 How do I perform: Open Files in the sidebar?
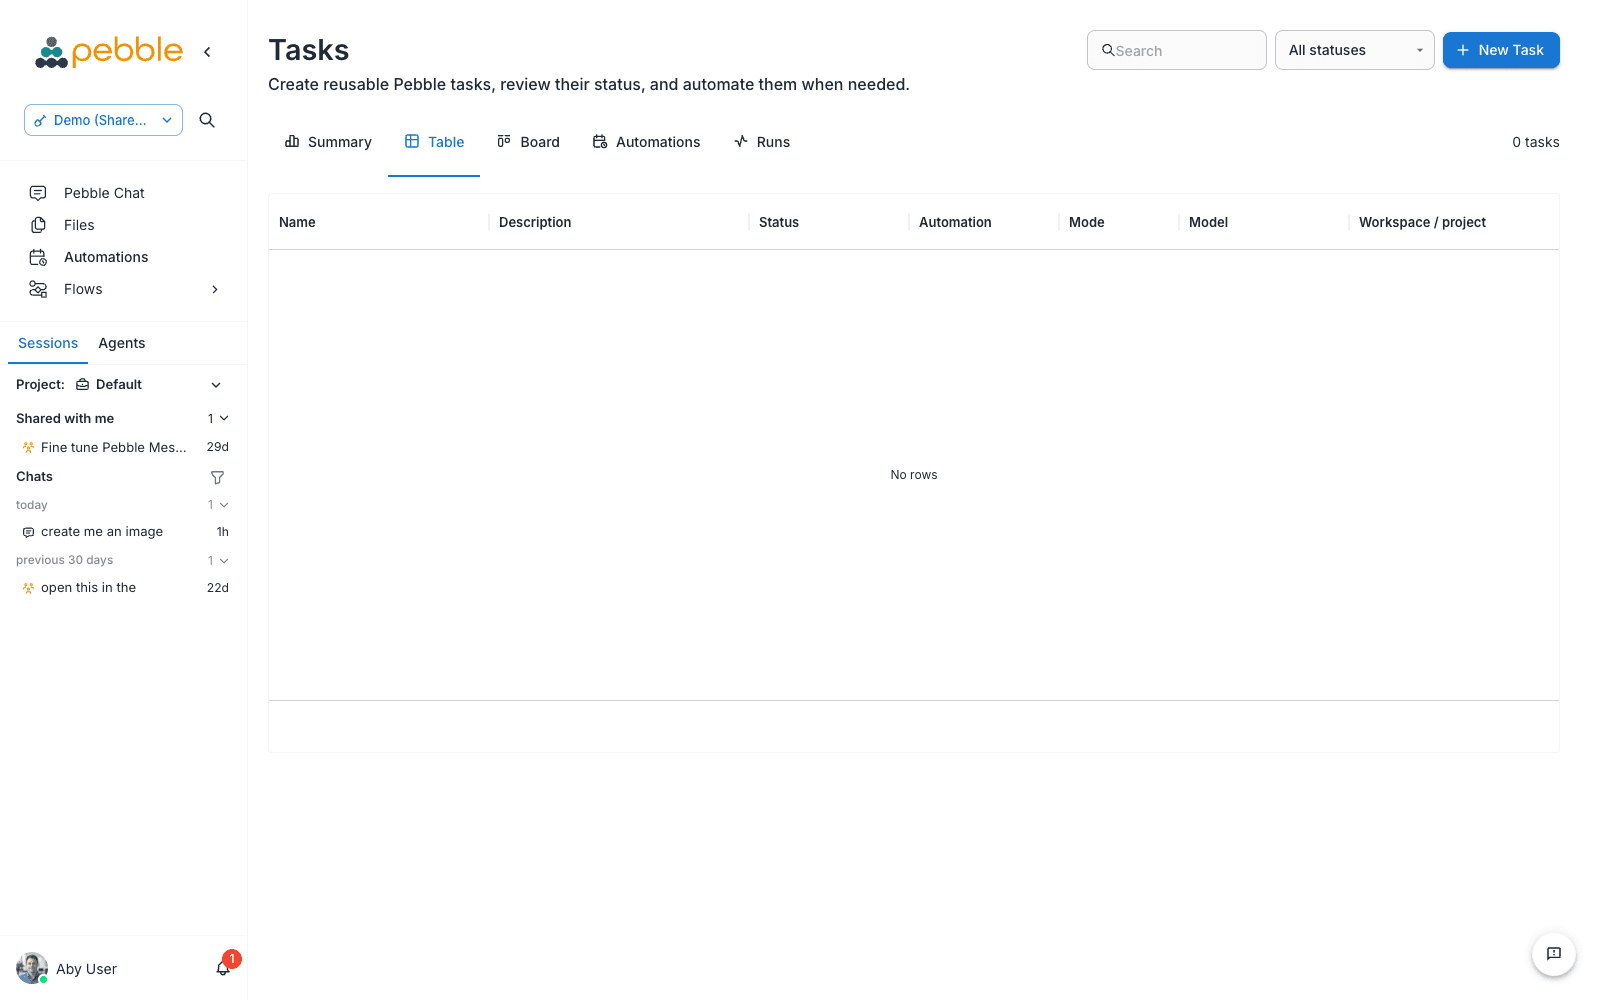click(124, 225)
